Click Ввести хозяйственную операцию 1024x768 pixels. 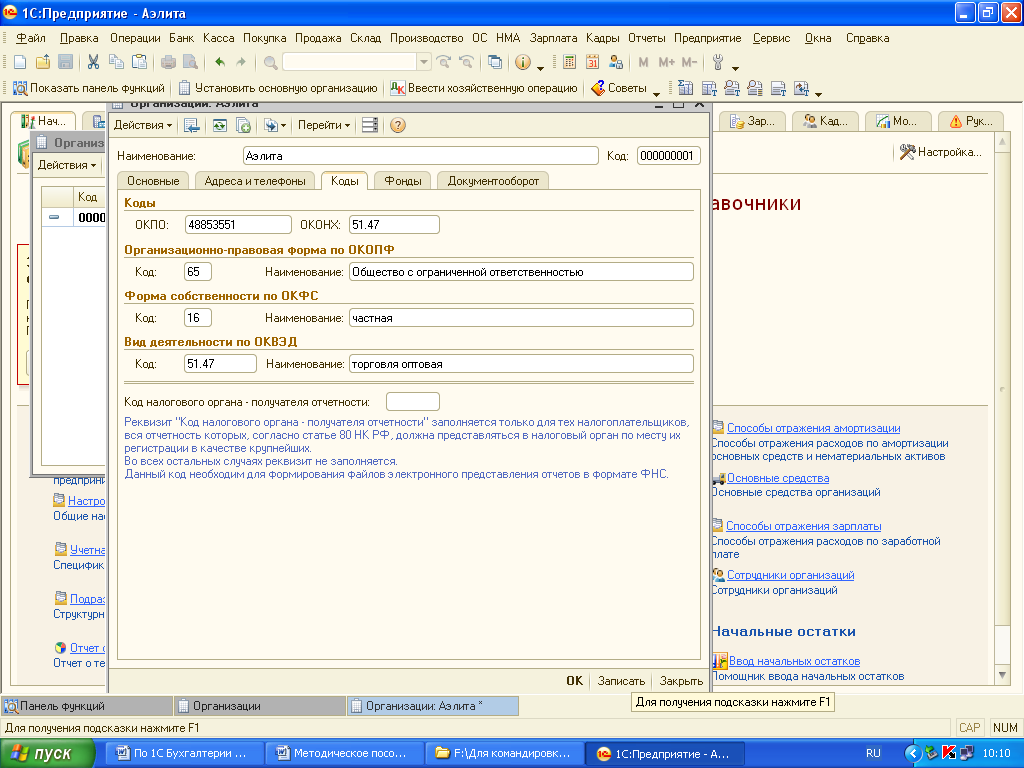pyautogui.click(x=483, y=88)
